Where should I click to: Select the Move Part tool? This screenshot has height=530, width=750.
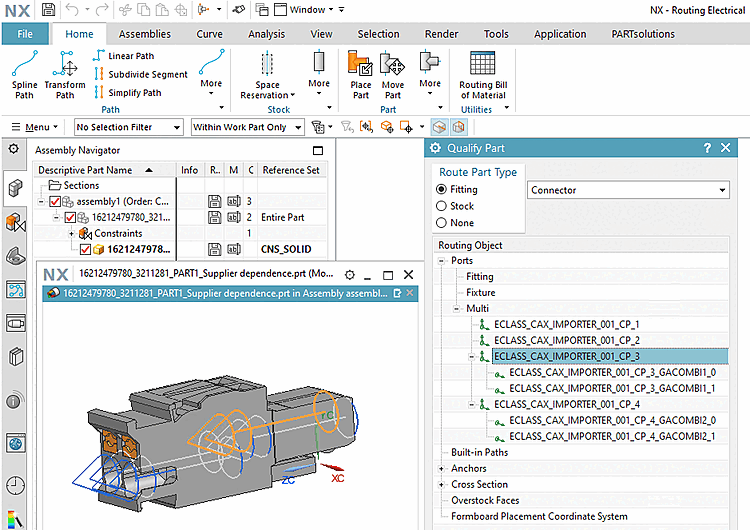click(392, 75)
